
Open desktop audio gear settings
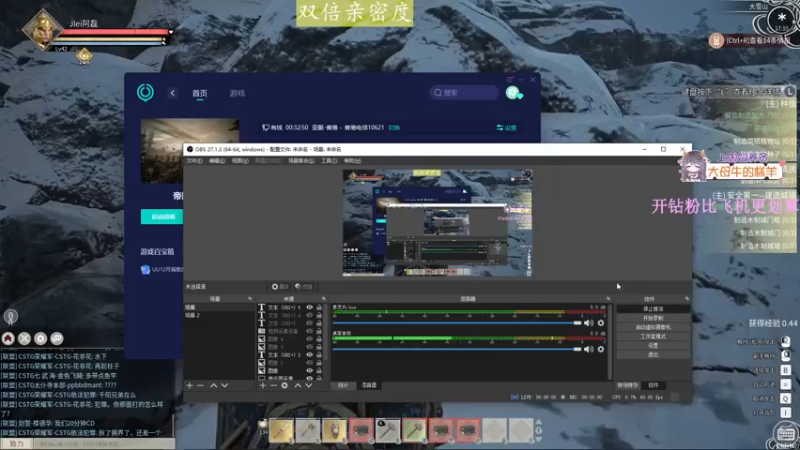(x=601, y=349)
